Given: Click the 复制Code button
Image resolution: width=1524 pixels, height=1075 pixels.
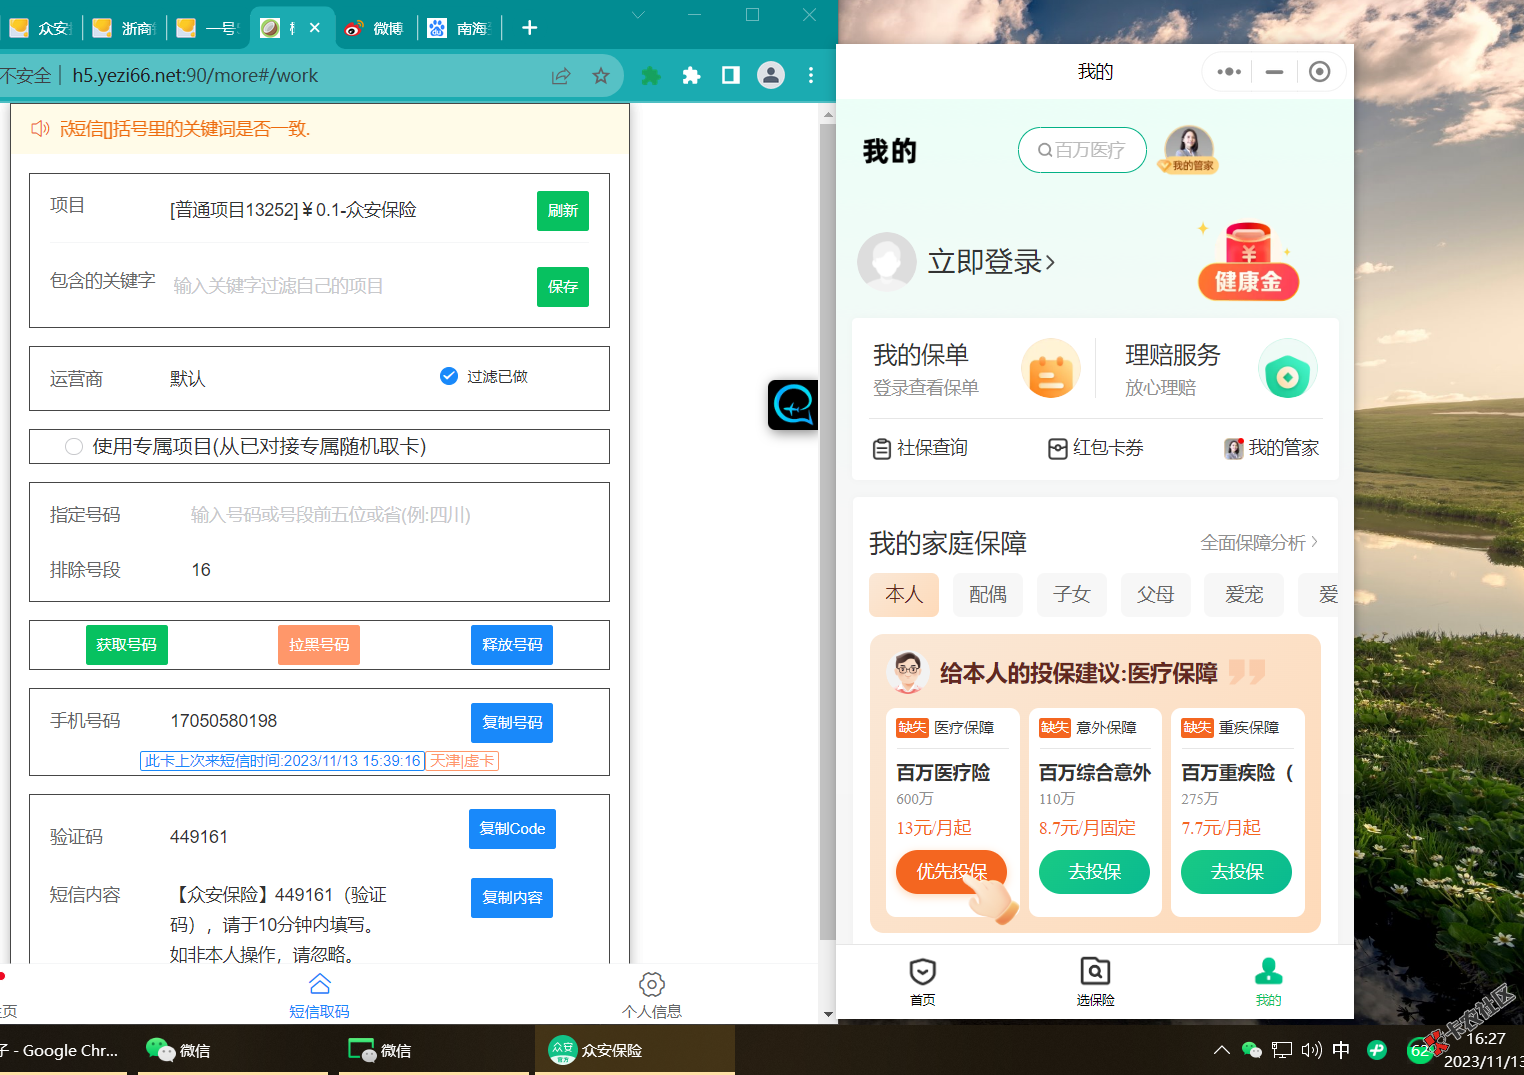Looking at the screenshot, I should [512, 829].
